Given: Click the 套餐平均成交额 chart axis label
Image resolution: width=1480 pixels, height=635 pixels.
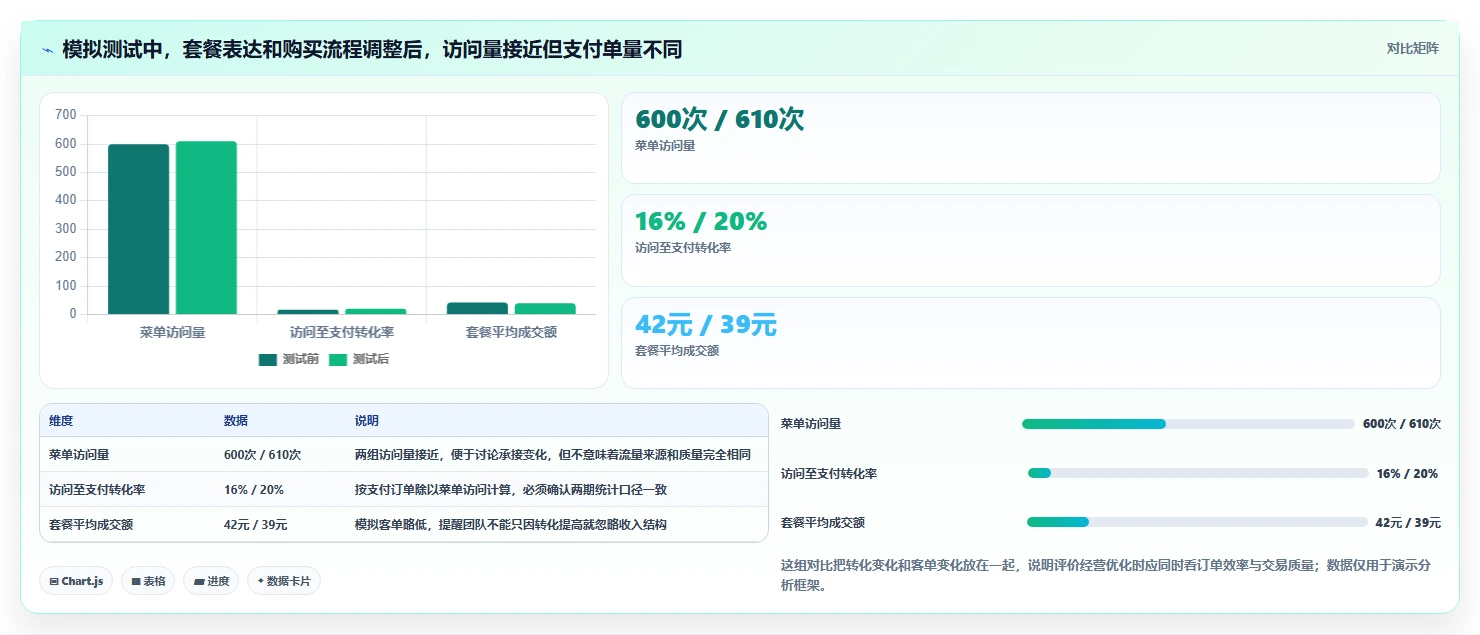Looking at the screenshot, I should [x=511, y=332].
